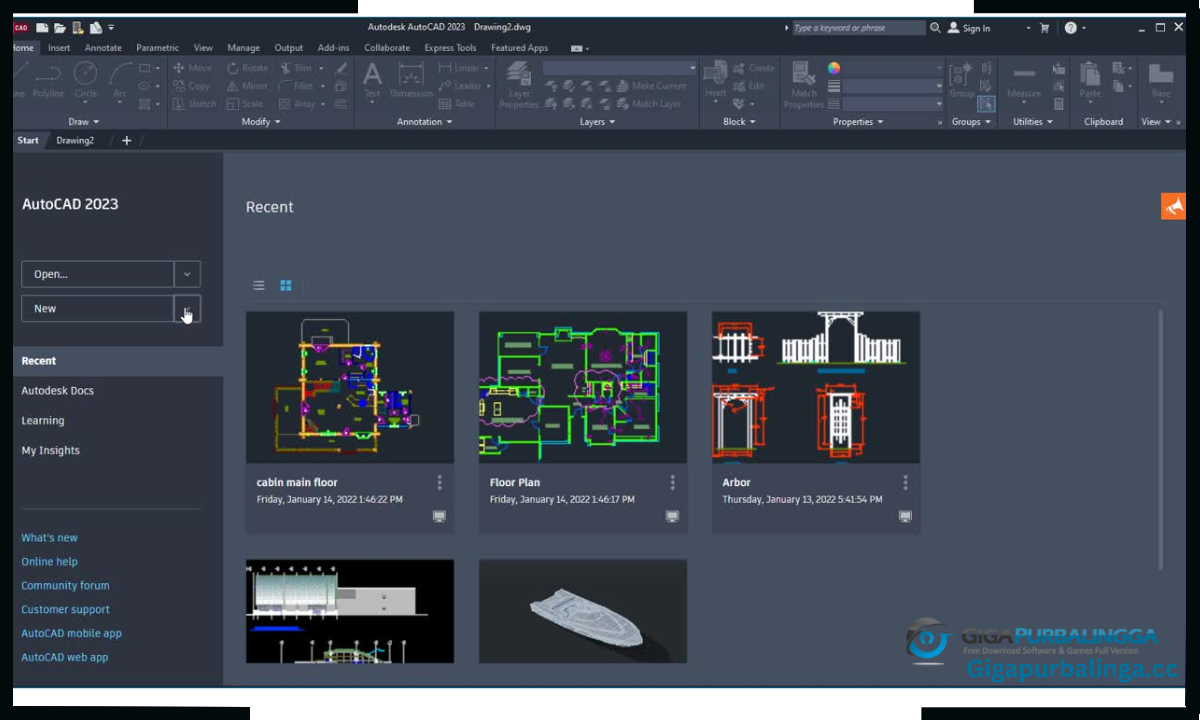Click the Leader annotation tool
The image size is (1200, 720).
(460, 86)
